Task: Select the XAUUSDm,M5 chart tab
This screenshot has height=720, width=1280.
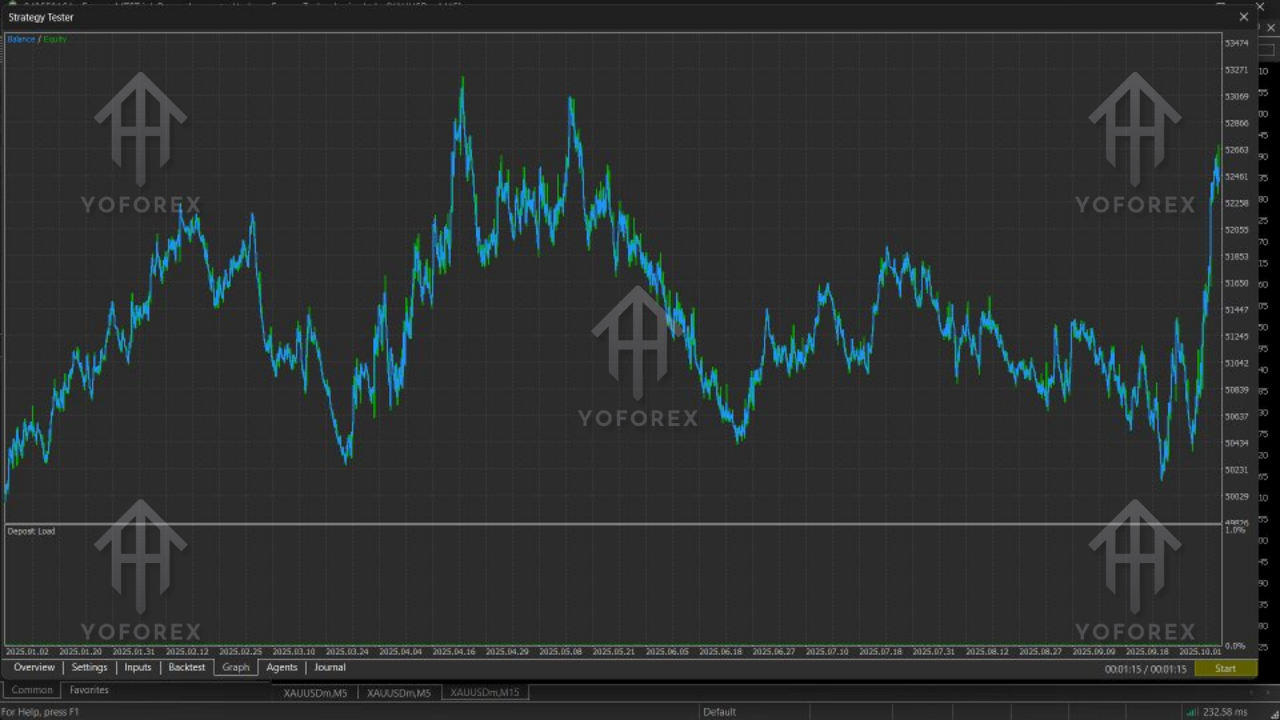Action: coord(314,692)
